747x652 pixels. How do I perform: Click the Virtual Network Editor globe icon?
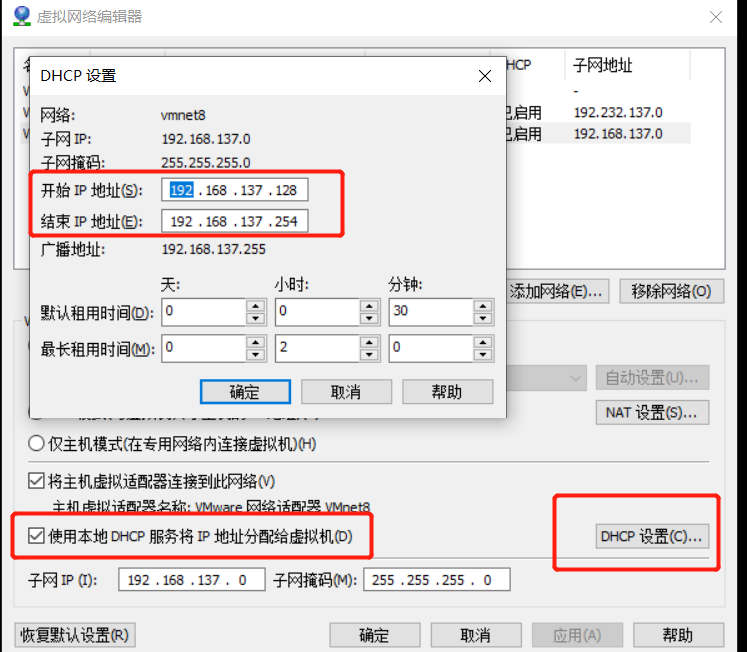(21, 16)
